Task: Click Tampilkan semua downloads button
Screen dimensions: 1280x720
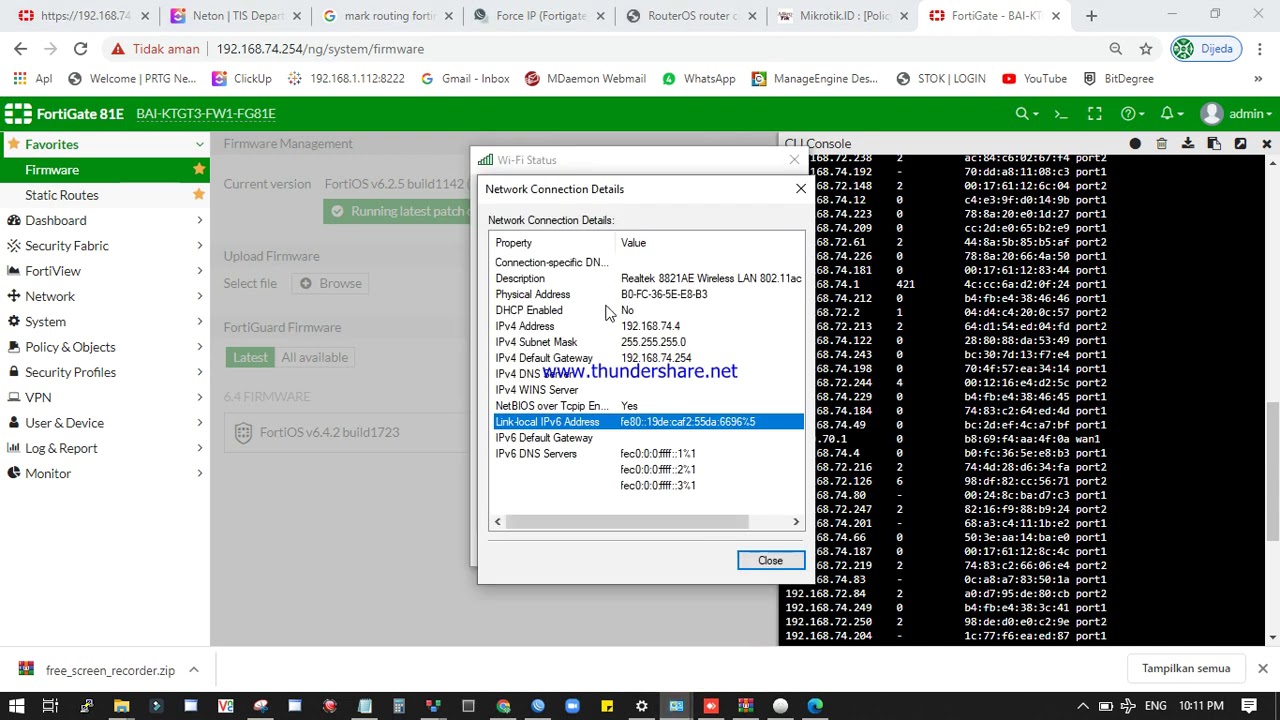Action: (x=1186, y=668)
